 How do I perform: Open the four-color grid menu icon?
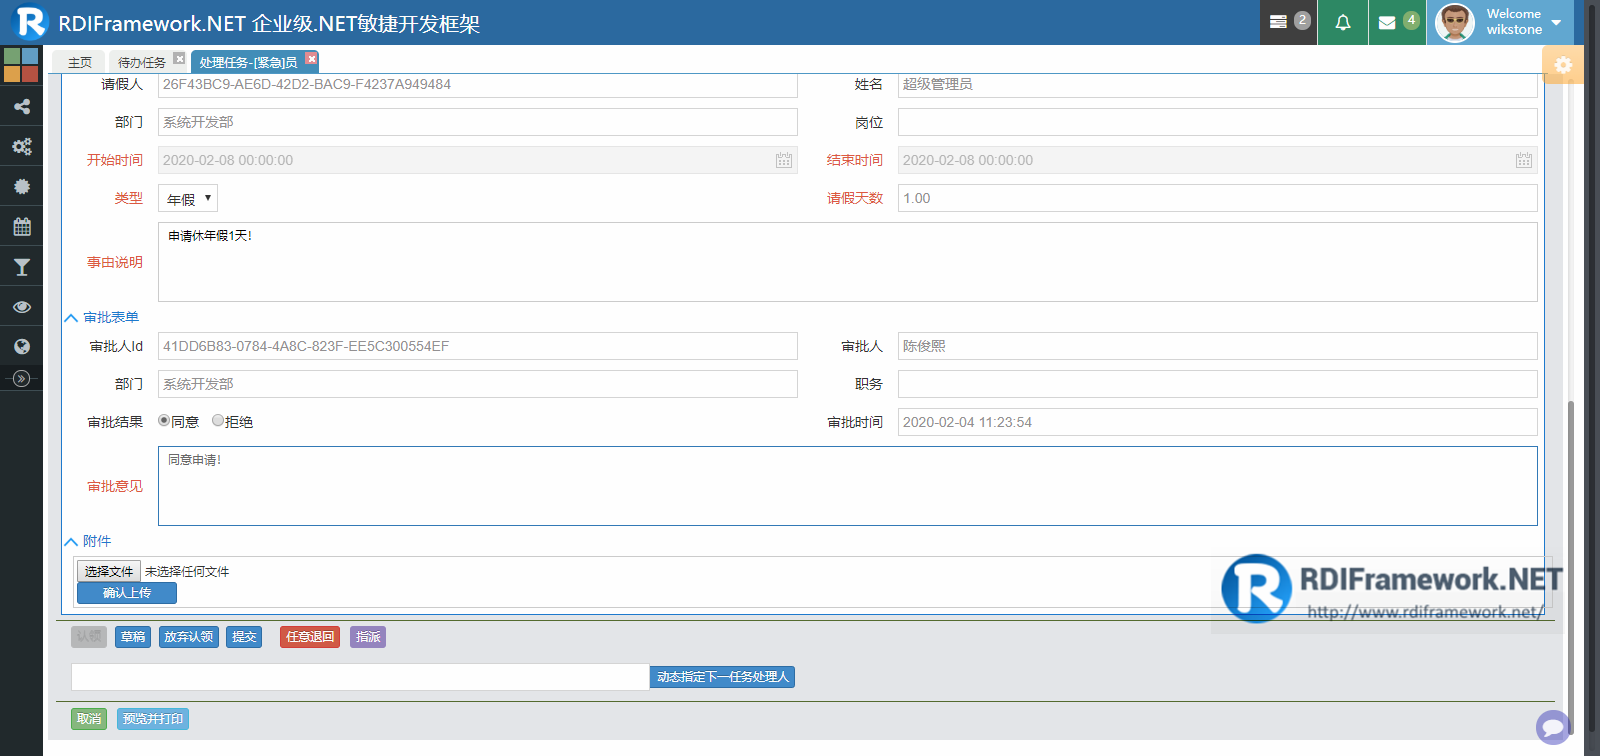(21, 65)
